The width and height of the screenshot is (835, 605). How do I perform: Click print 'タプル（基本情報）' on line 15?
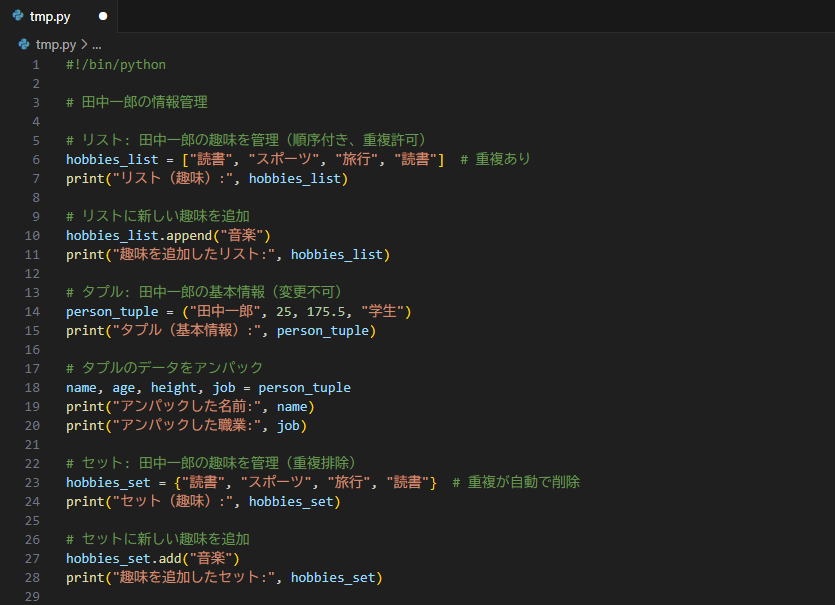[x=221, y=331]
